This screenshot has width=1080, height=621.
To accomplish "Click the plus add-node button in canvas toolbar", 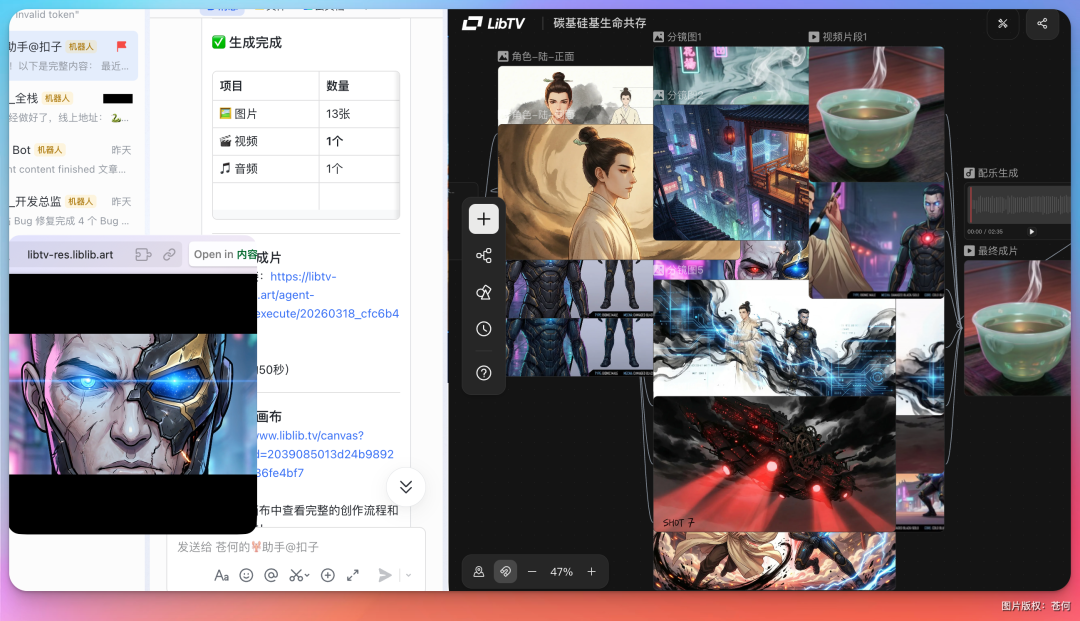I will pos(484,219).
